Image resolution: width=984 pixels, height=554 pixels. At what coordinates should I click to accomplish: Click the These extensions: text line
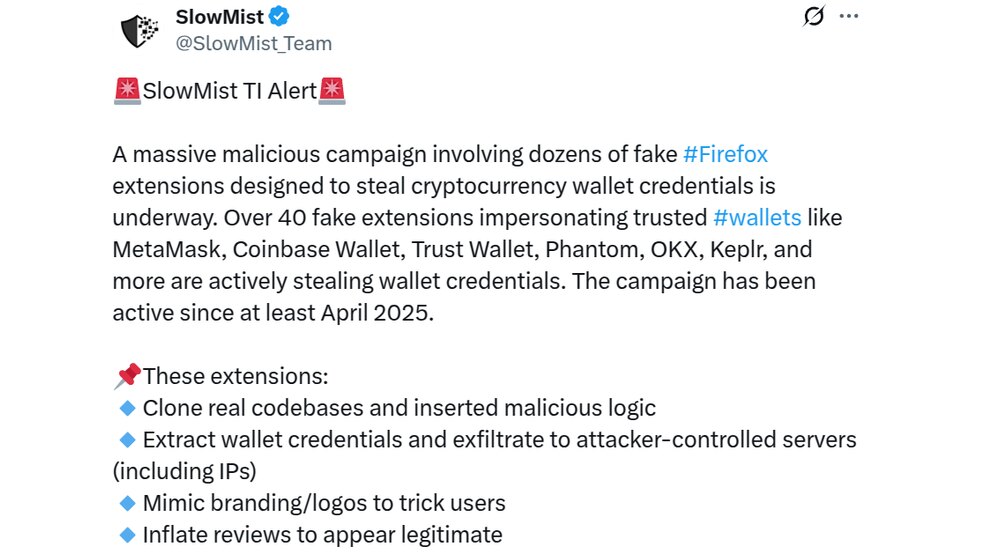[235, 376]
